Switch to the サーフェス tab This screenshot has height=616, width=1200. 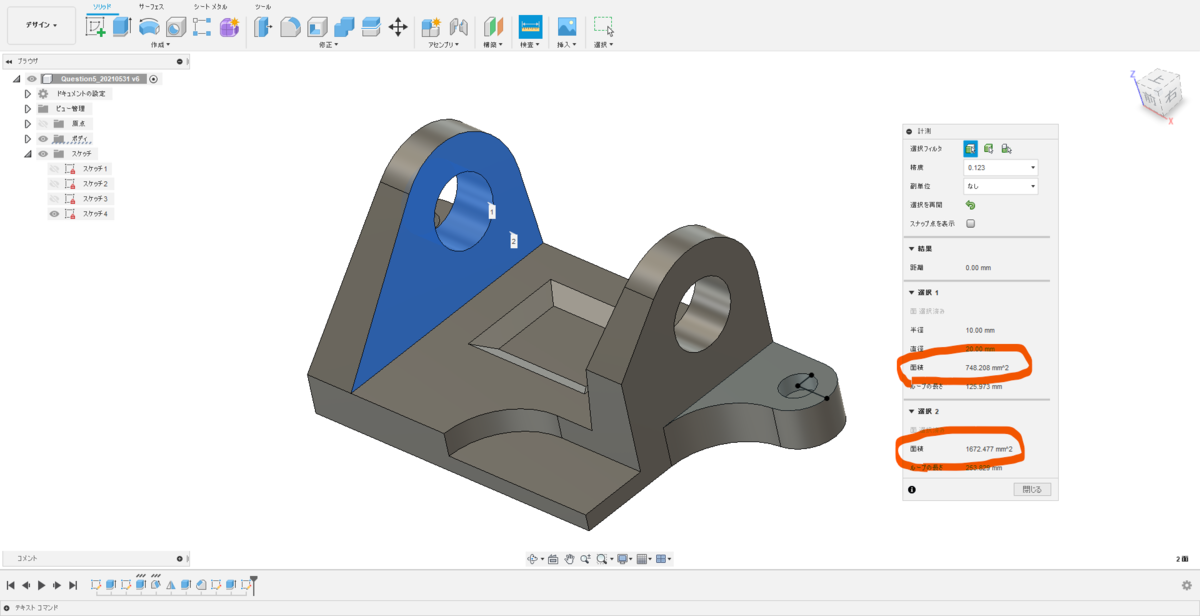tap(151, 6)
